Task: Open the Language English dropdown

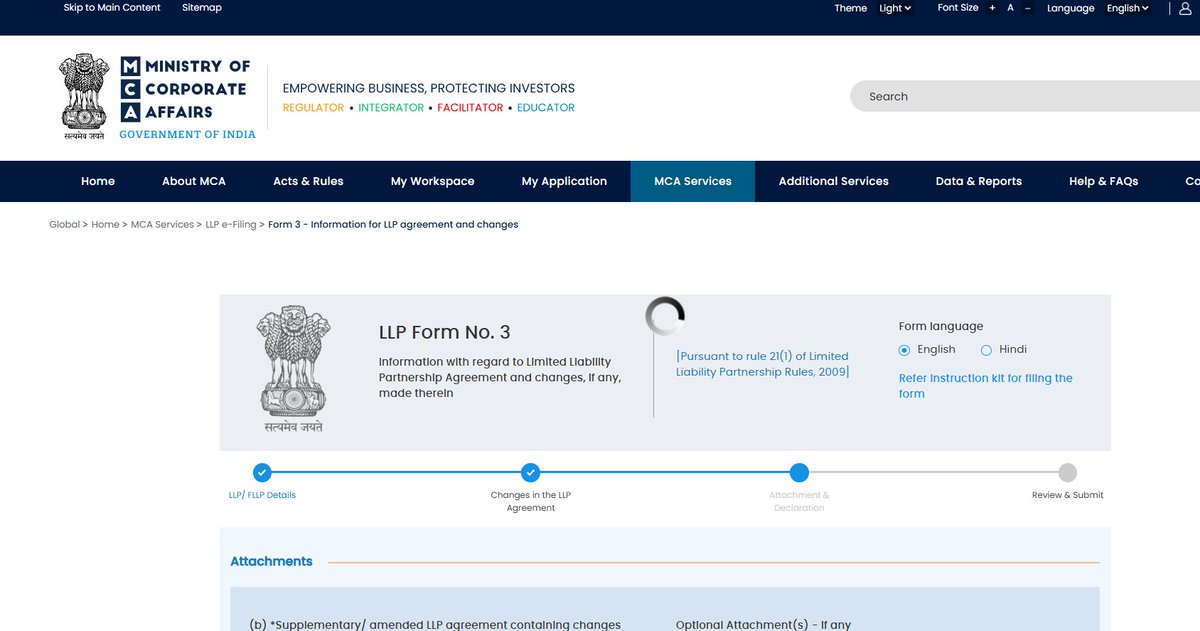Action: 1128,8
